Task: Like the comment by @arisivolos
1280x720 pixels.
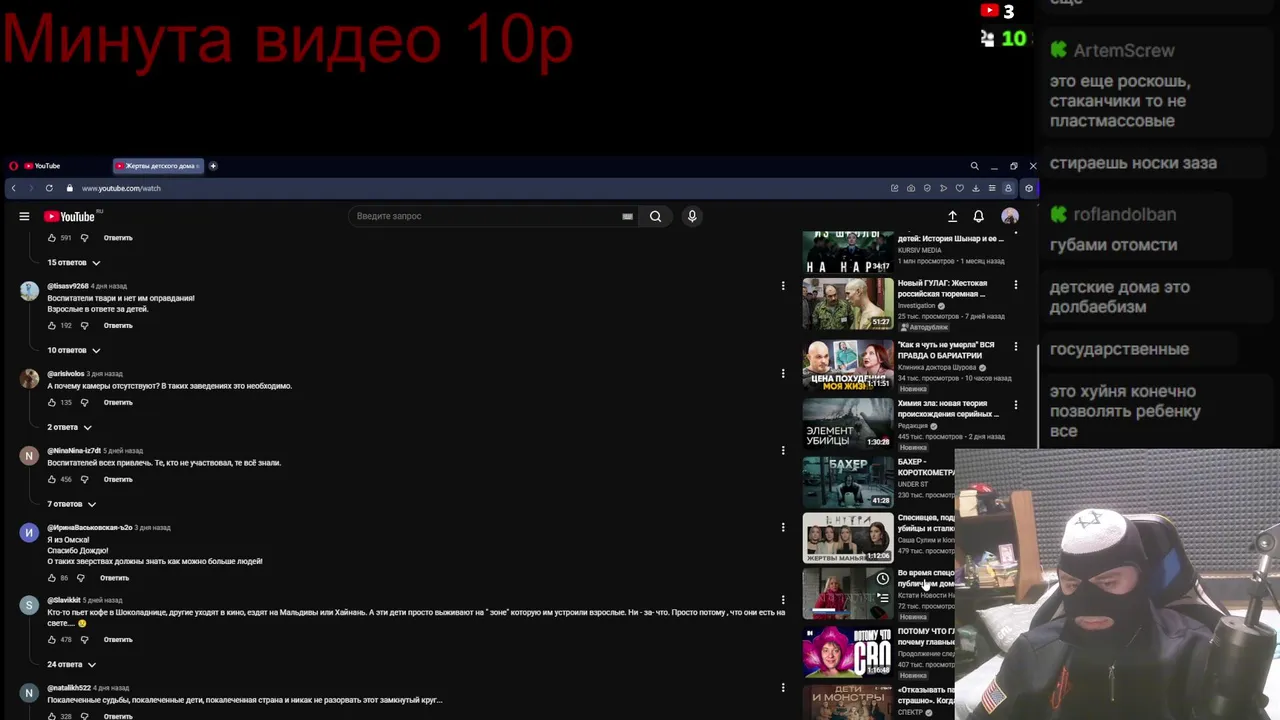Action: [x=52, y=402]
